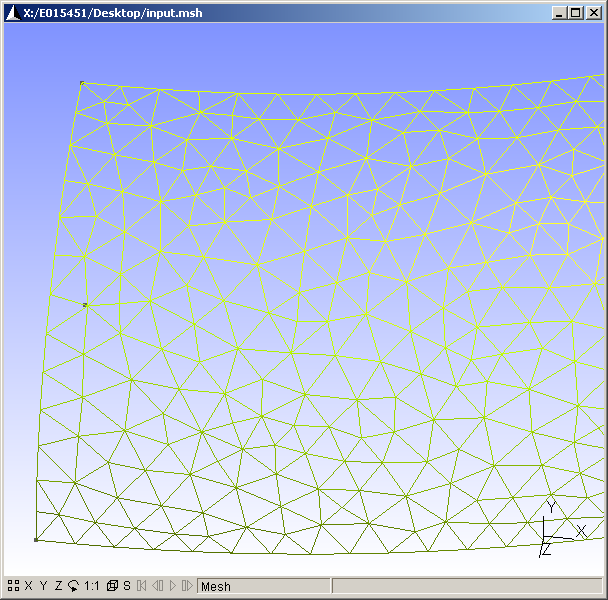Toggle mouse selection with the S button

click(x=127, y=586)
